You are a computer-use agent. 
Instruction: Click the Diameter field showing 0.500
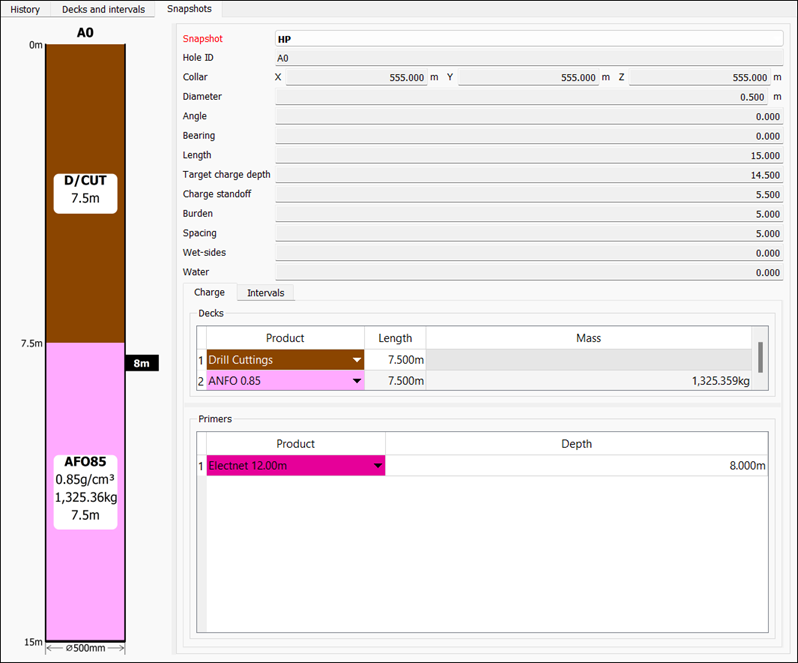[x=521, y=97]
